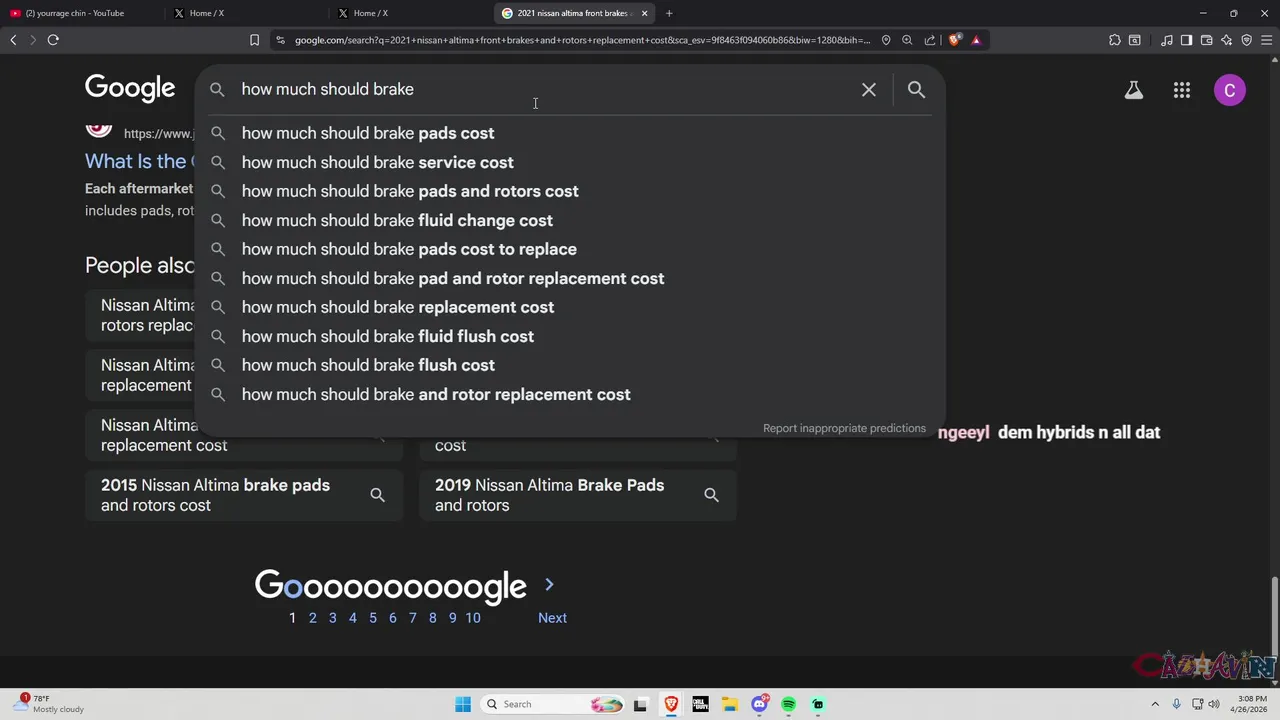This screenshot has width=1280, height=720.
Task: Open related search '2019 Nissan Altima Brake Pads'
Action: 578,495
